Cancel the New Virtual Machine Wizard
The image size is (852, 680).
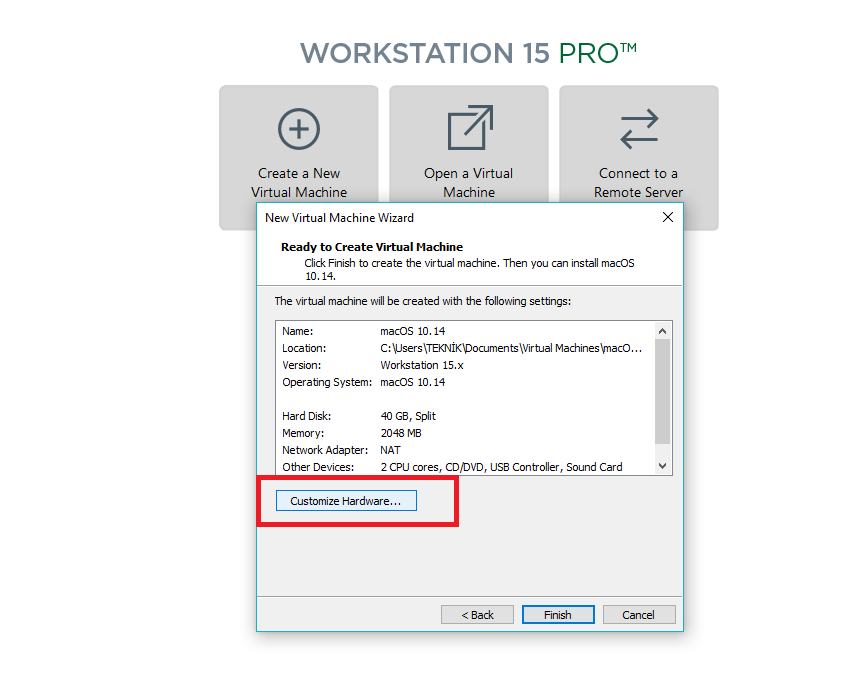click(x=639, y=615)
